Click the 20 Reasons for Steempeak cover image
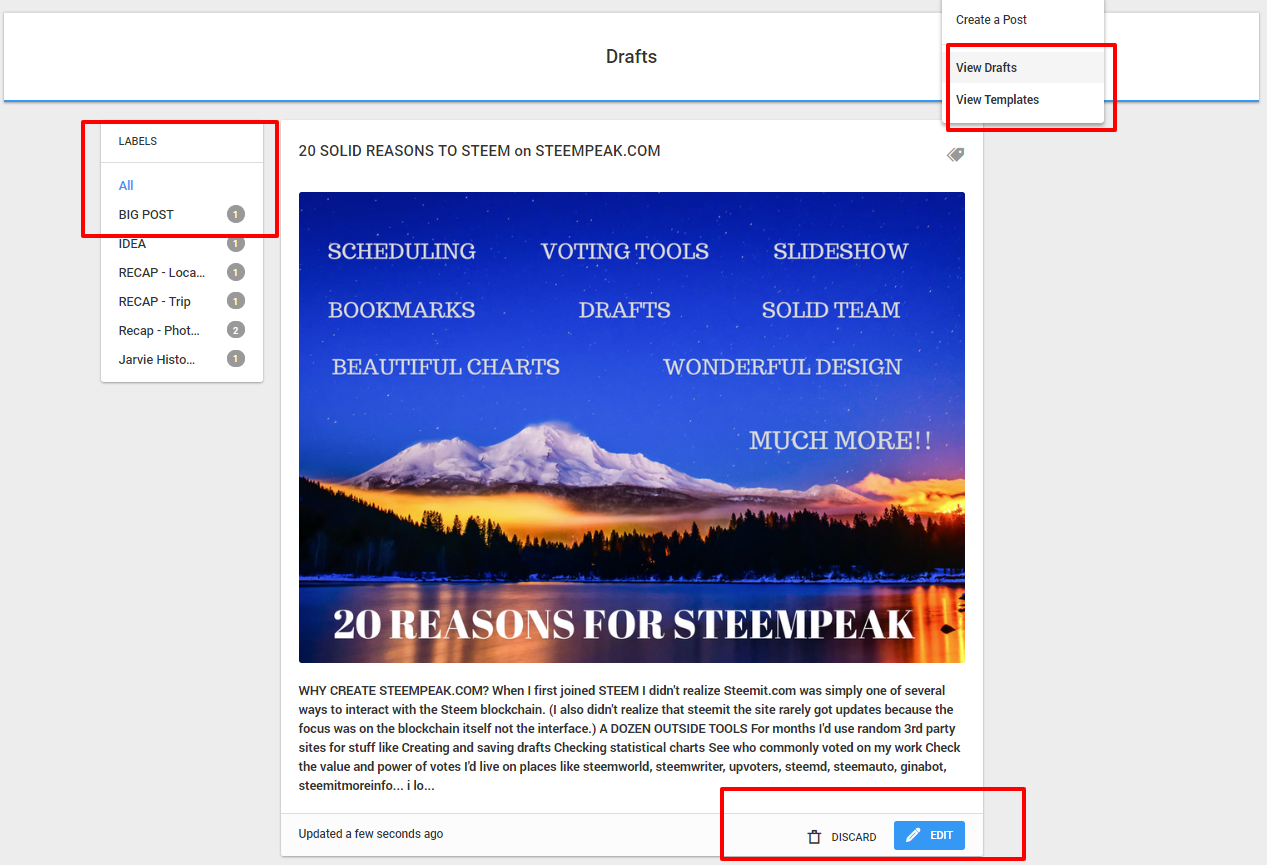1267x865 pixels. pyautogui.click(x=631, y=427)
